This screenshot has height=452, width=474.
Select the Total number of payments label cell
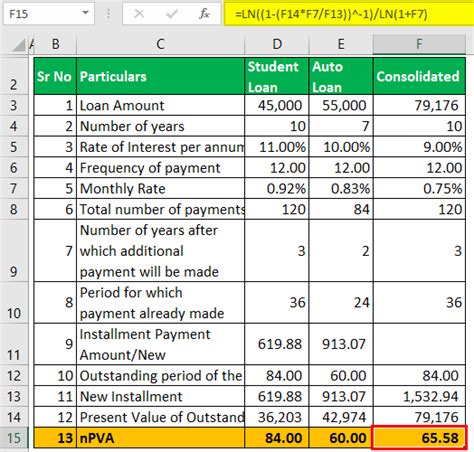click(x=160, y=209)
